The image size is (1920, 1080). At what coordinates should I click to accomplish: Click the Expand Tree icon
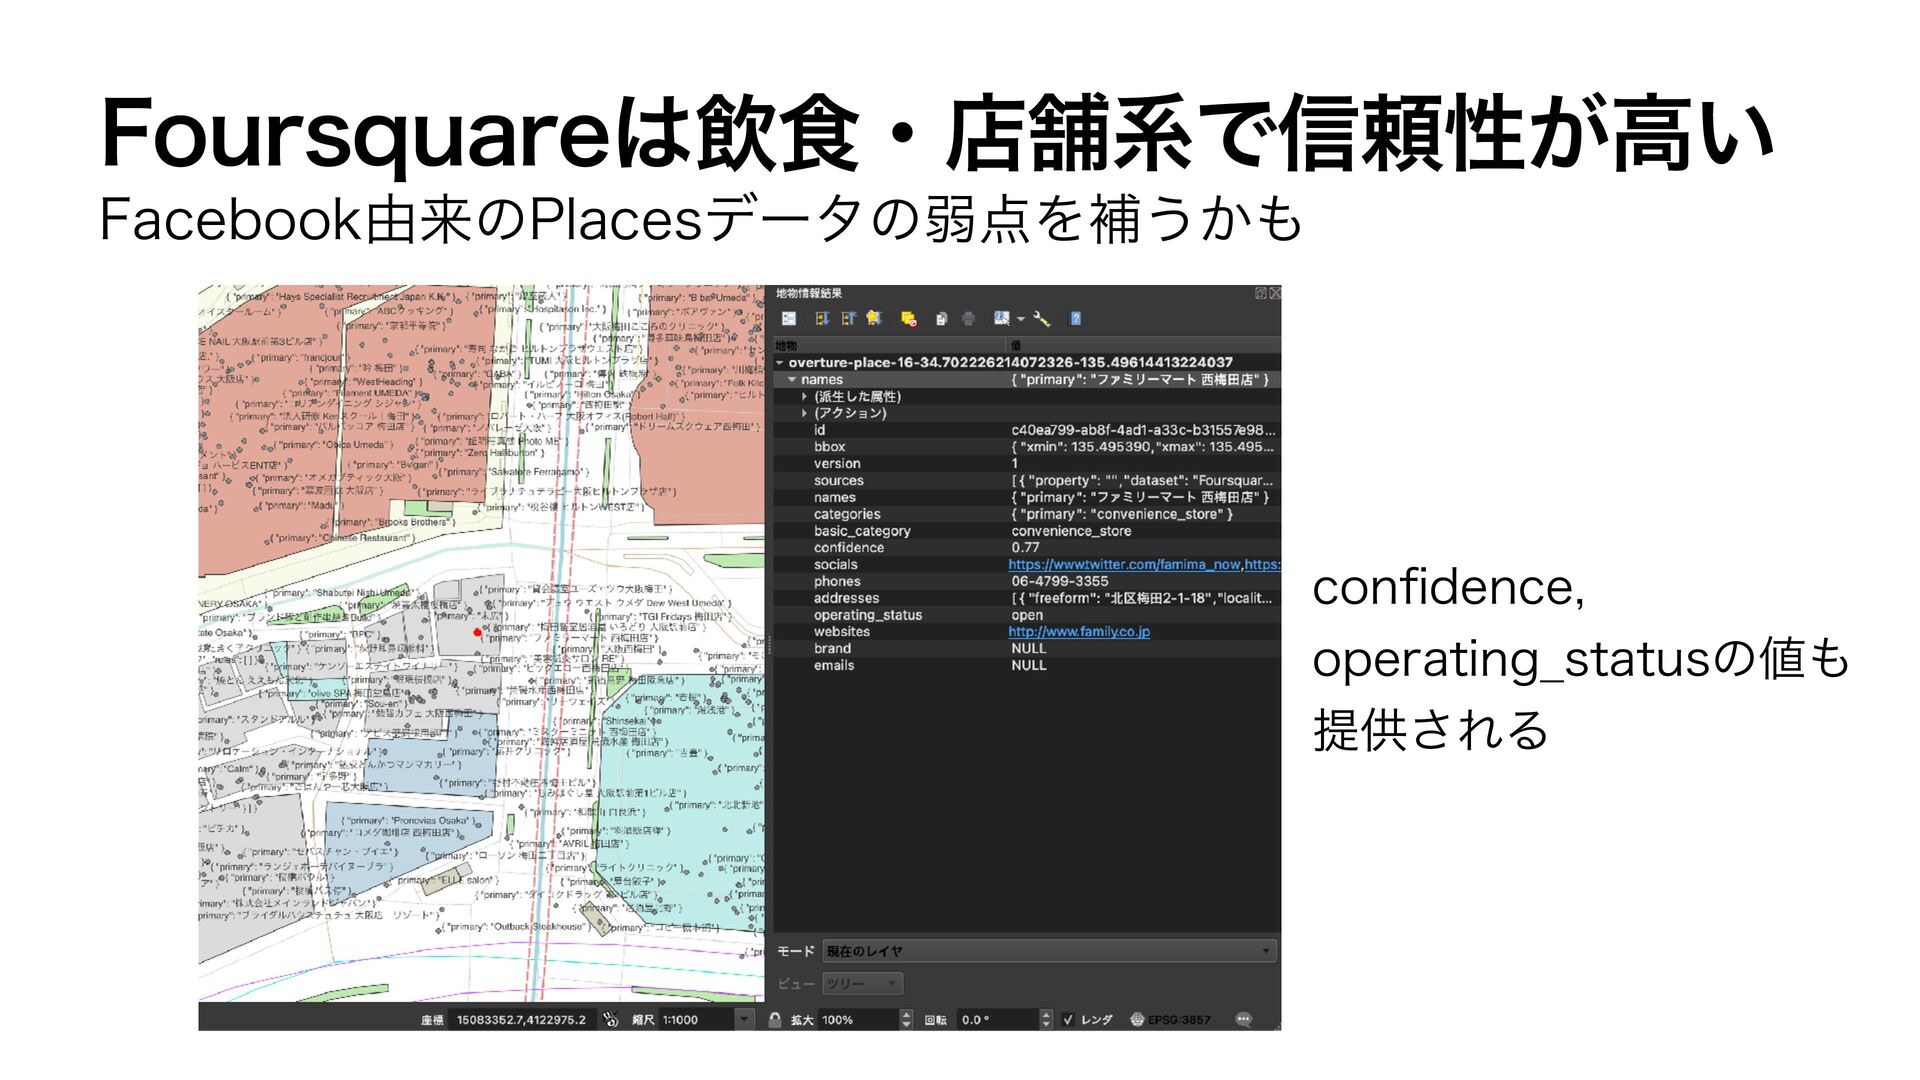click(x=822, y=319)
